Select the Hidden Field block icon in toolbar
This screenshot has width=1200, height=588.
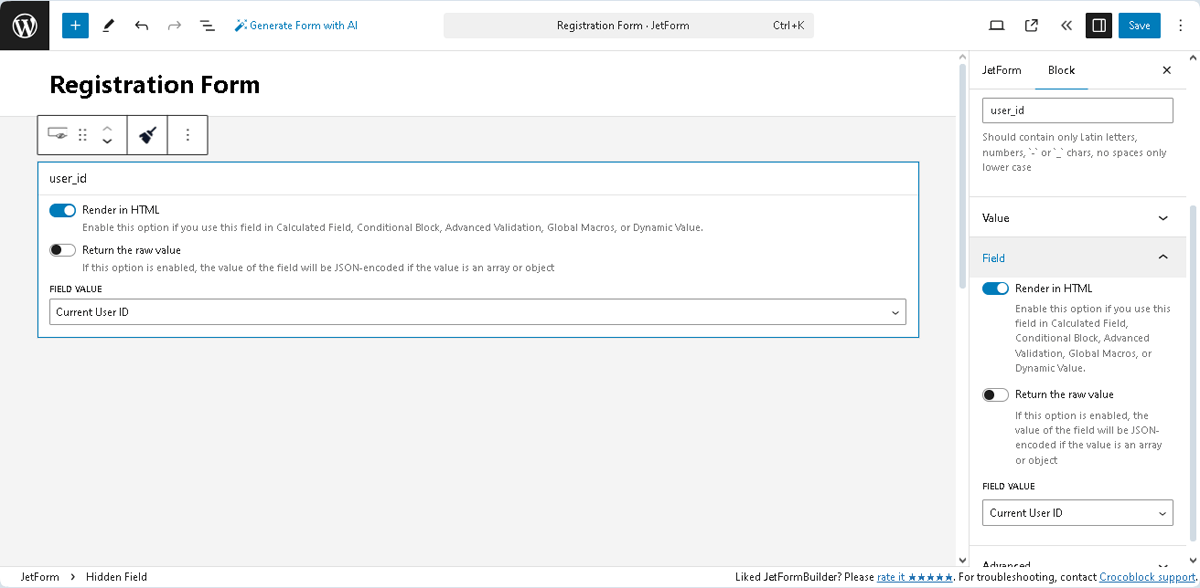[57, 134]
